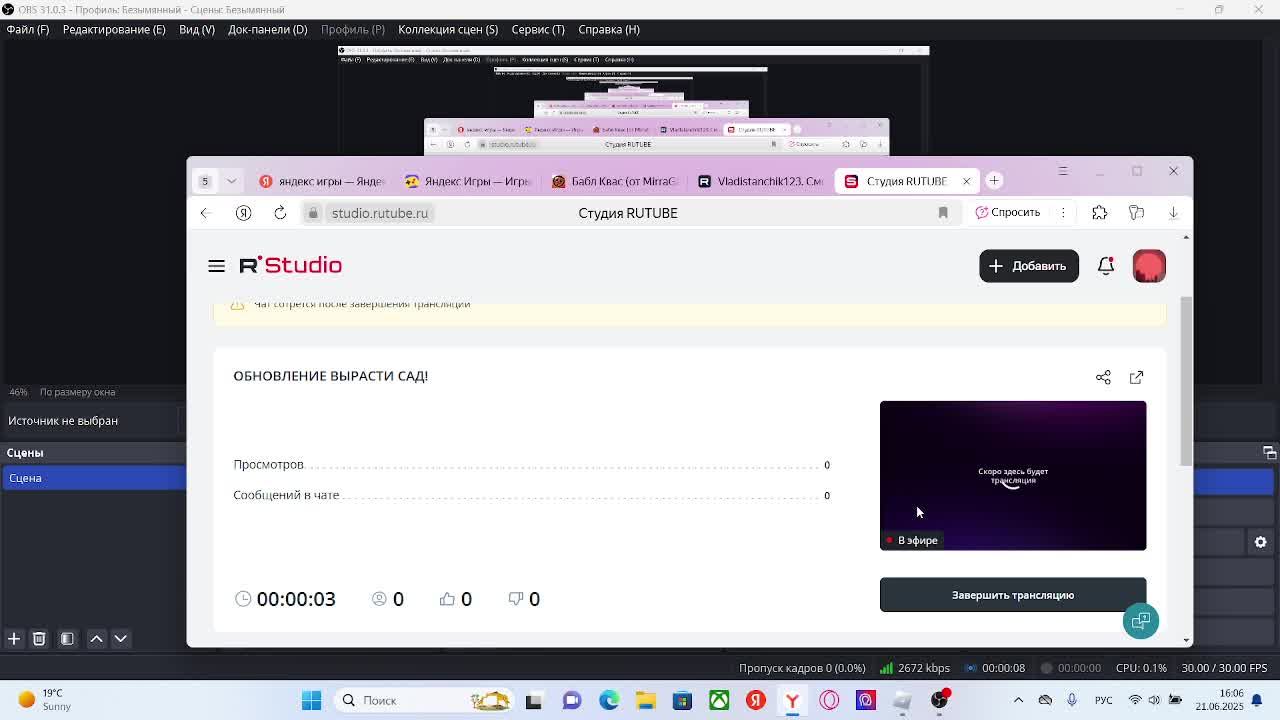This screenshot has width=1280, height=720.
Task: Open the red profile avatar
Action: [1149, 266]
